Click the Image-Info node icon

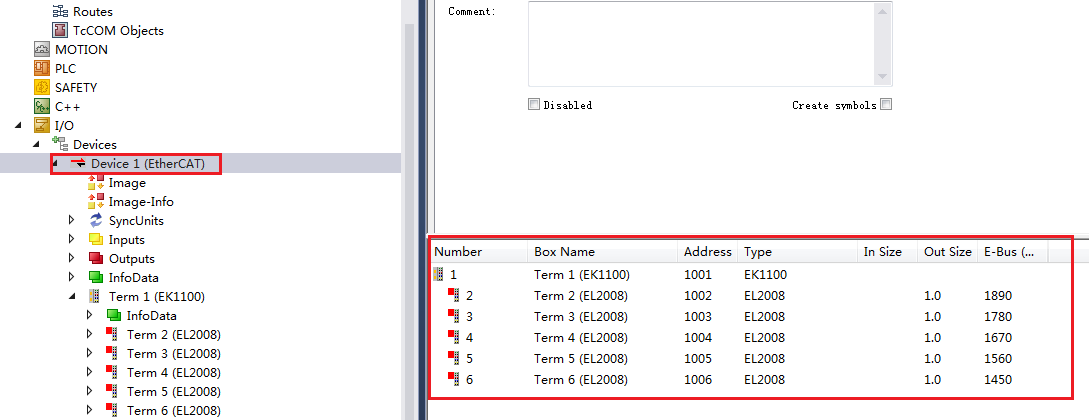coord(96,201)
